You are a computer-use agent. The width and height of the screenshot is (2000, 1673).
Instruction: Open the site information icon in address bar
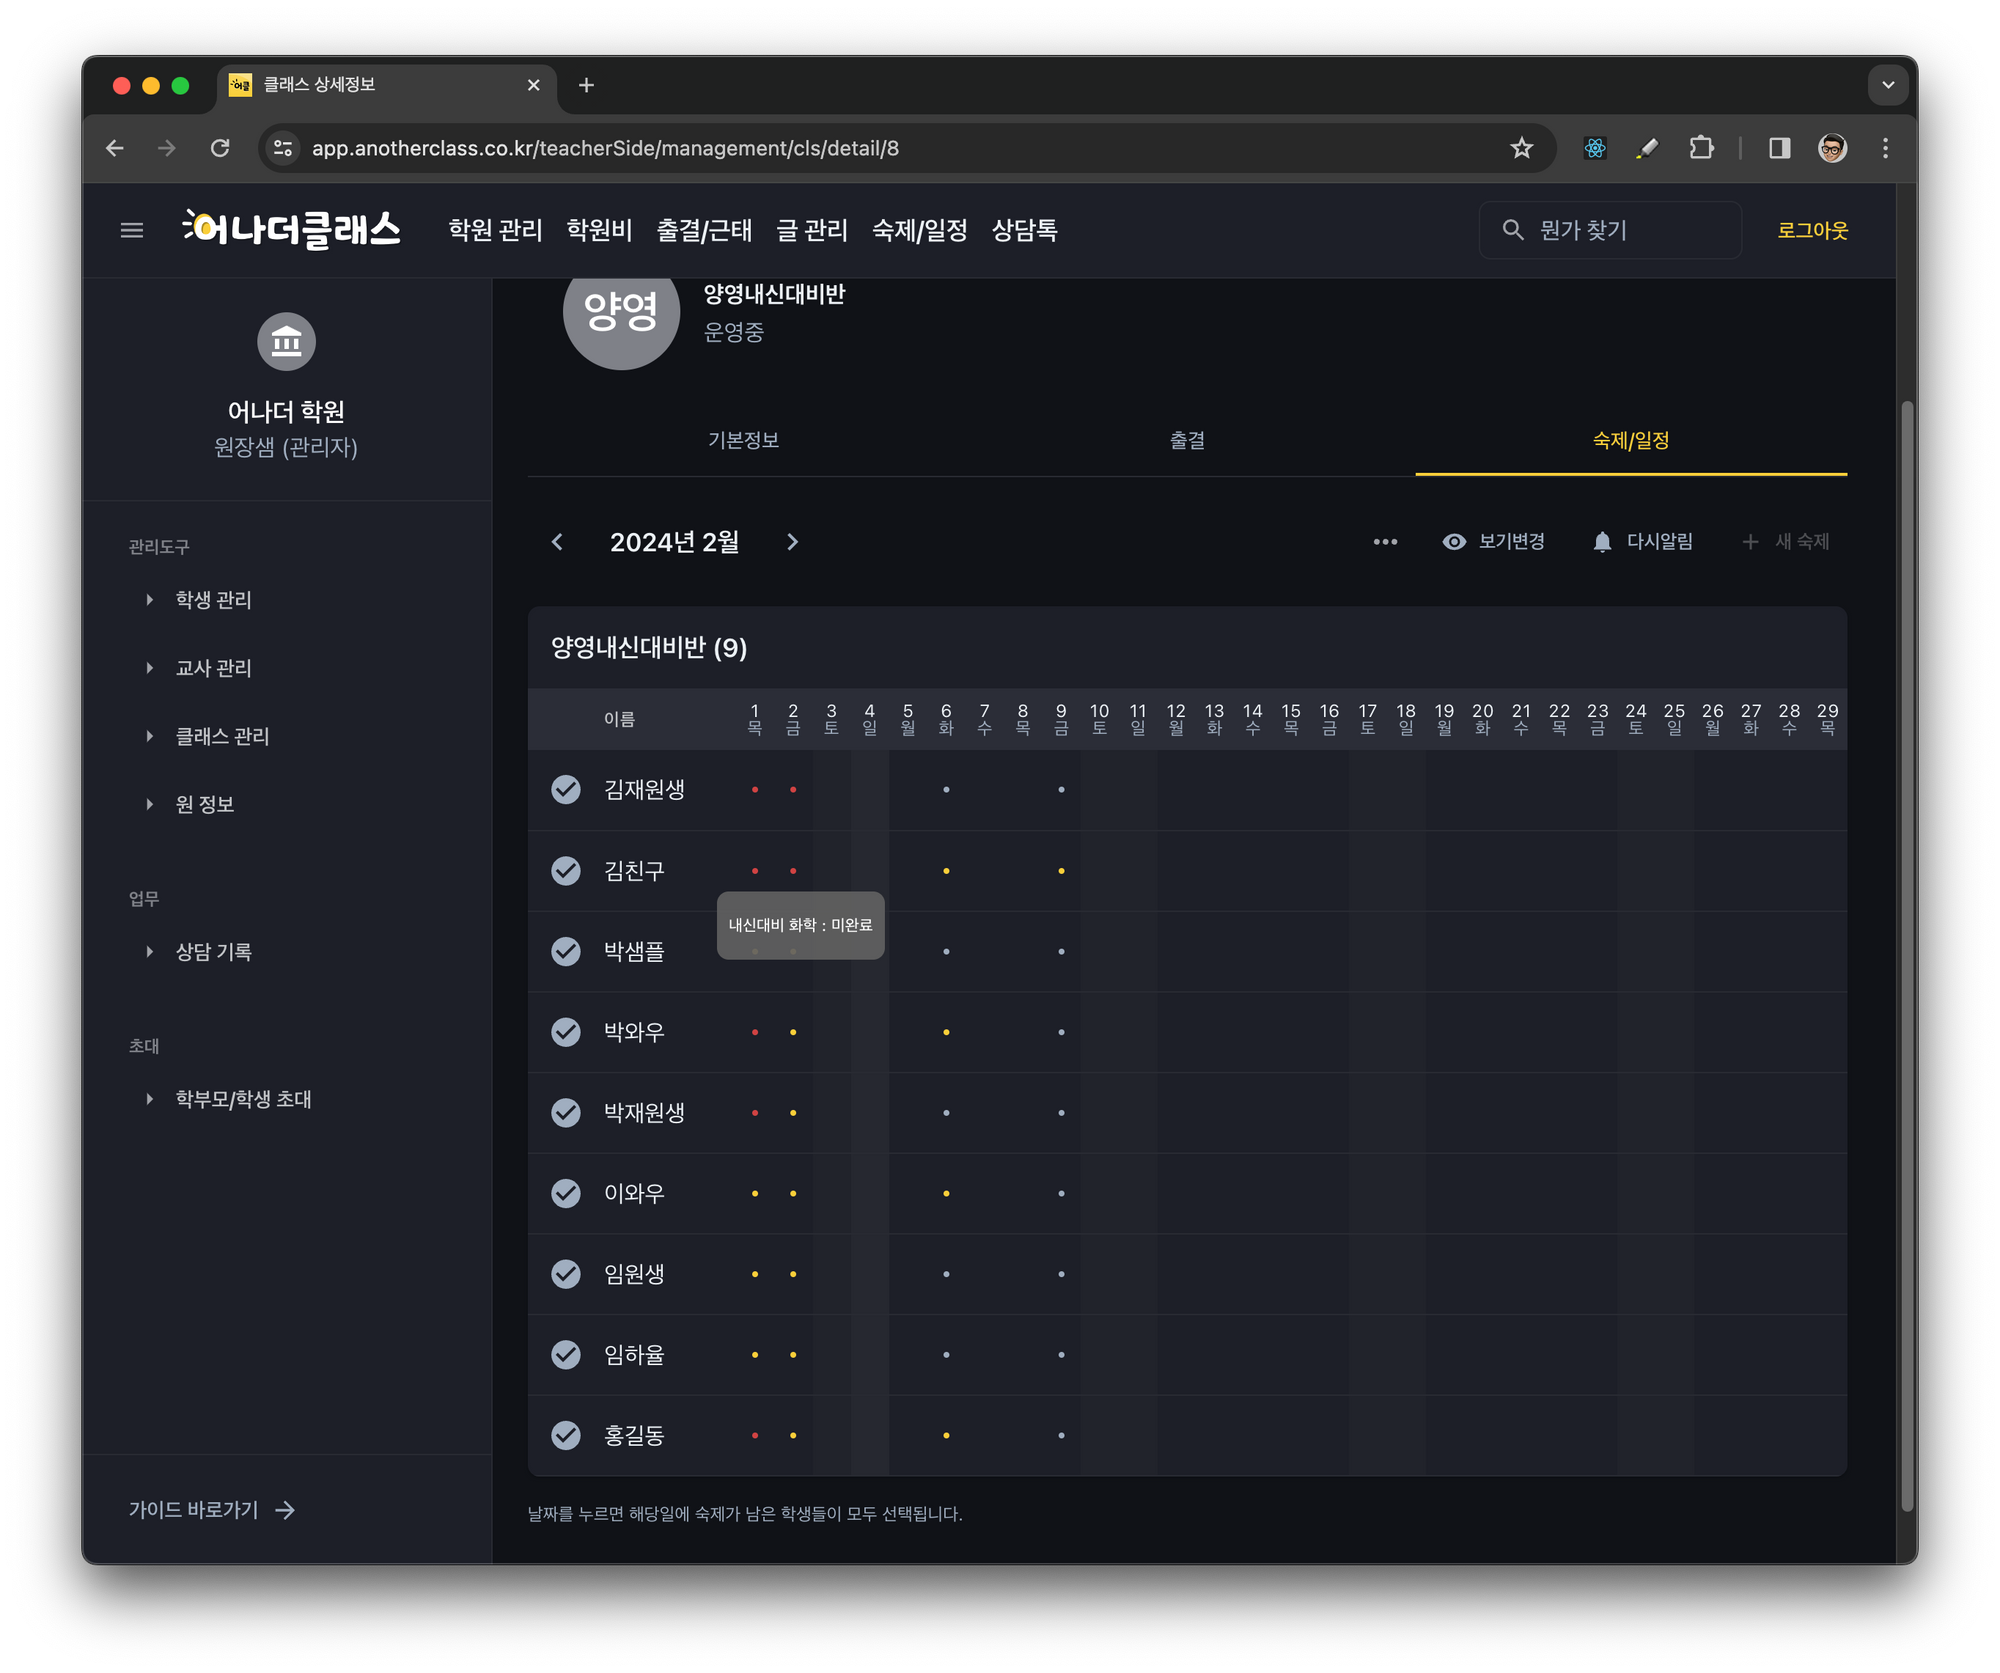[284, 148]
